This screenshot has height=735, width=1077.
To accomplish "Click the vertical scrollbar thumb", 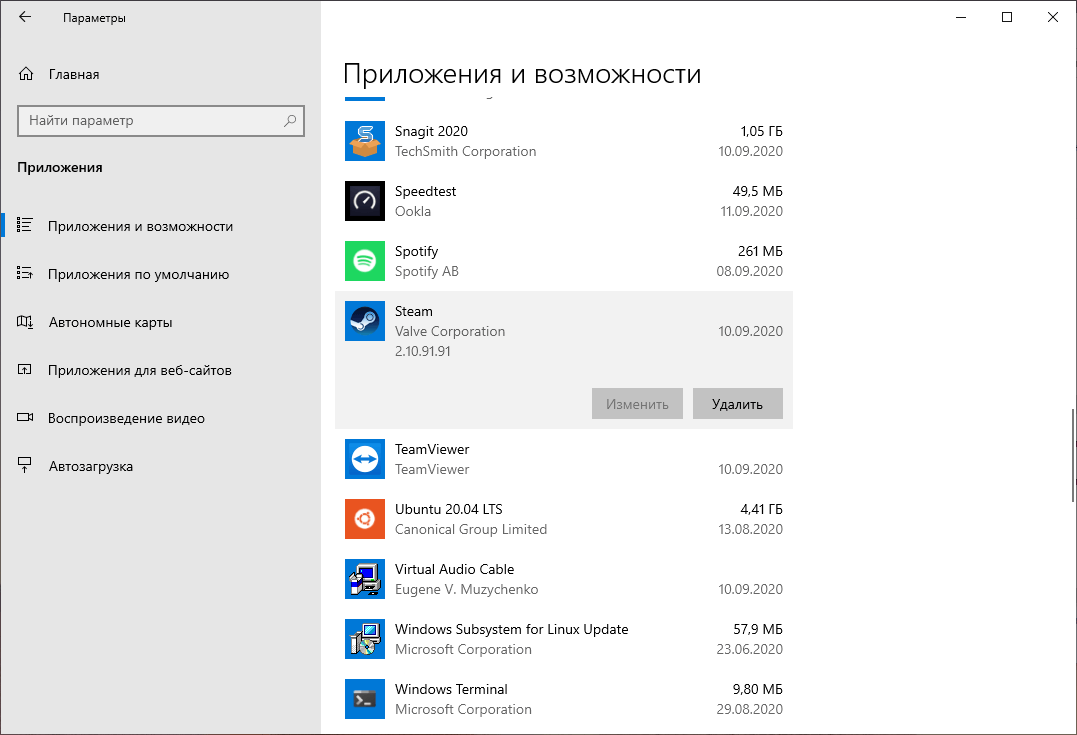I will [1073, 455].
